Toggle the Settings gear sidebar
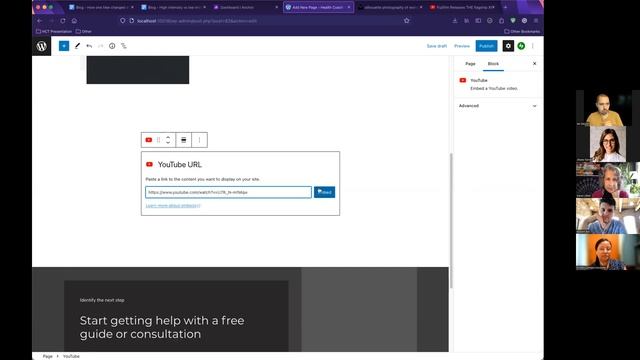The image size is (640, 360). (508, 46)
